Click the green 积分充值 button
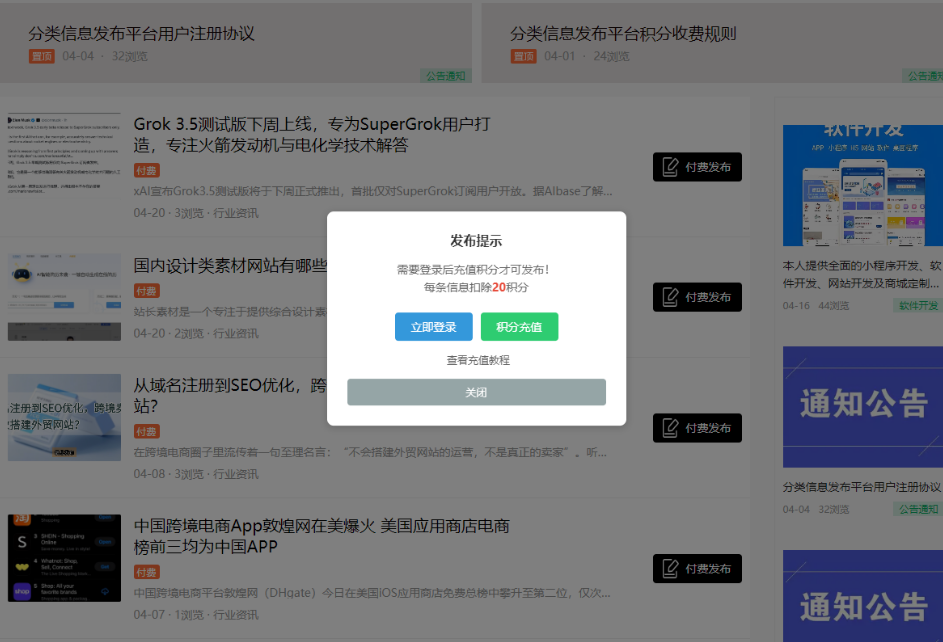 click(520, 326)
